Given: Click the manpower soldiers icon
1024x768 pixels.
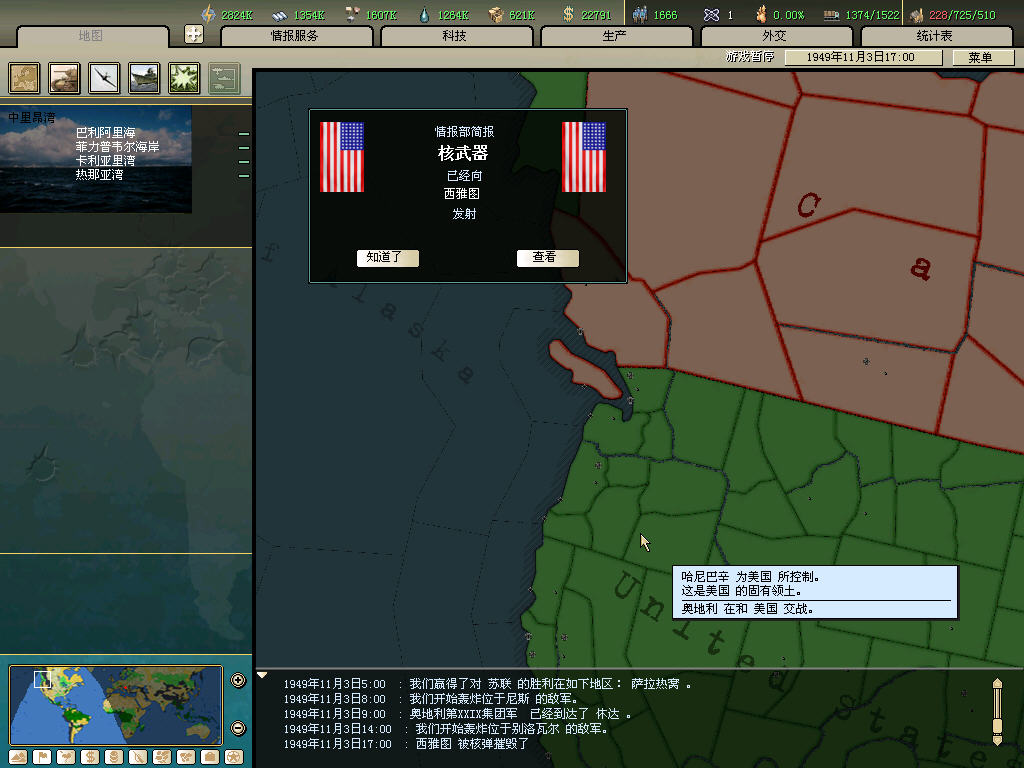Looking at the screenshot, I should point(640,14).
